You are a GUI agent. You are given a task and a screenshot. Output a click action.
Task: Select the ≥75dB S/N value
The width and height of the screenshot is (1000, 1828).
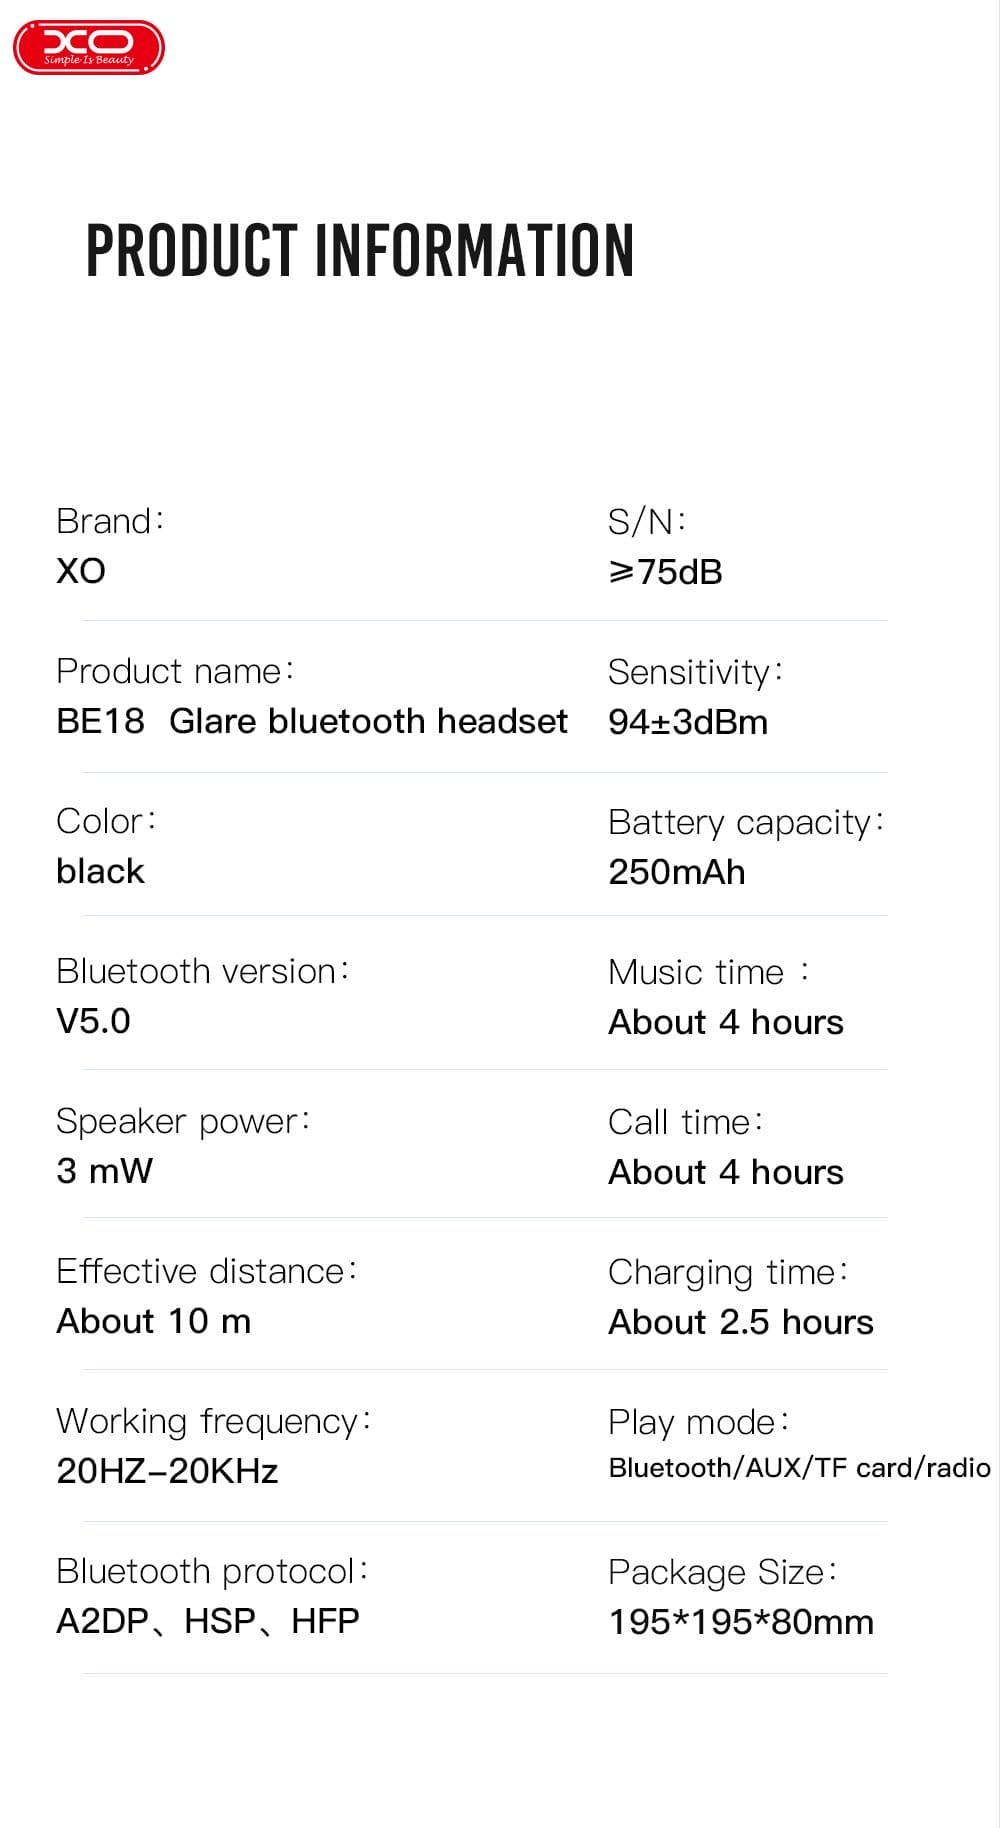point(665,572)
